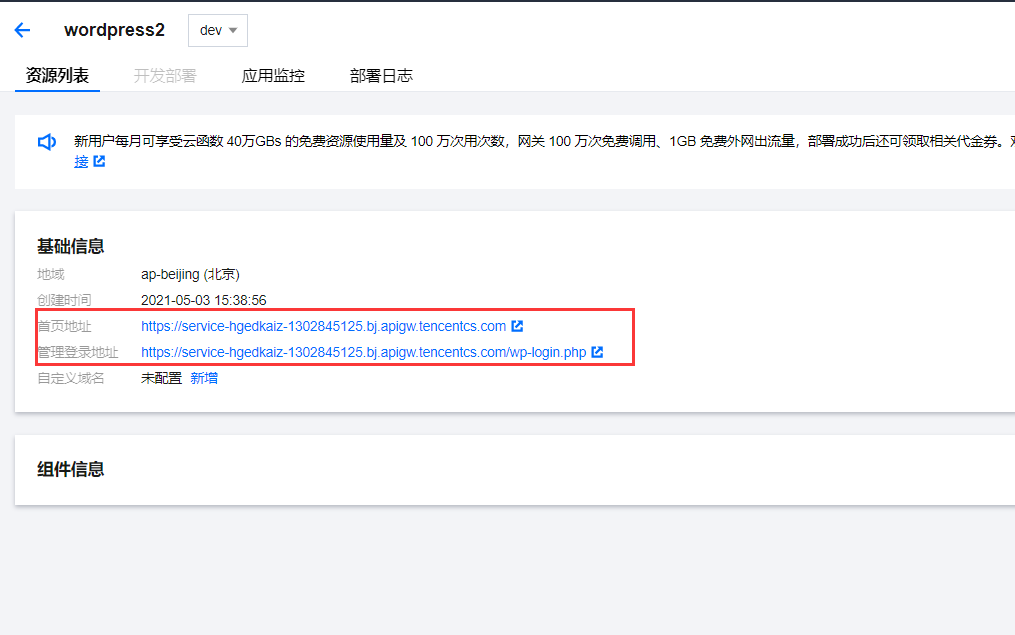Click the 基础信息 section heading

71,247
